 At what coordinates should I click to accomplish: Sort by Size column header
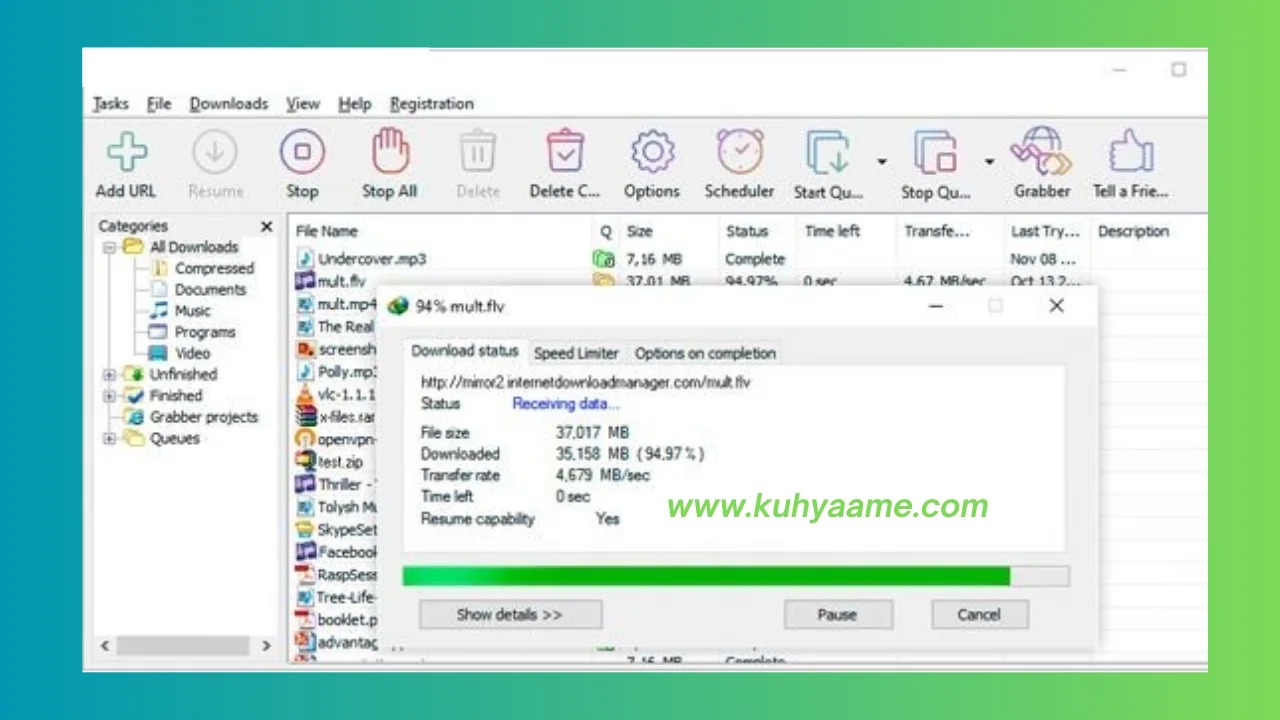point(639,231)
